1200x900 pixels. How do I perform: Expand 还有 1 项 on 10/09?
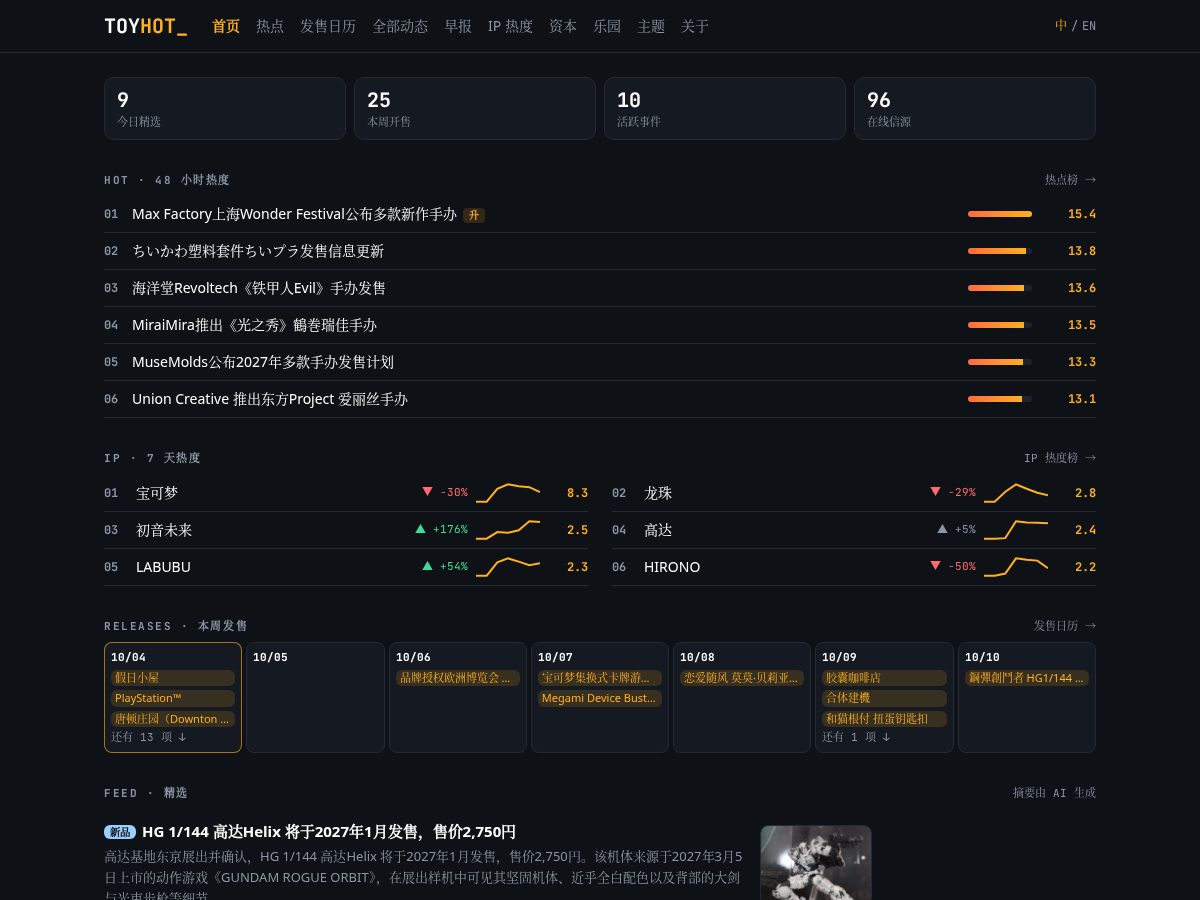(x=856, y=737)
